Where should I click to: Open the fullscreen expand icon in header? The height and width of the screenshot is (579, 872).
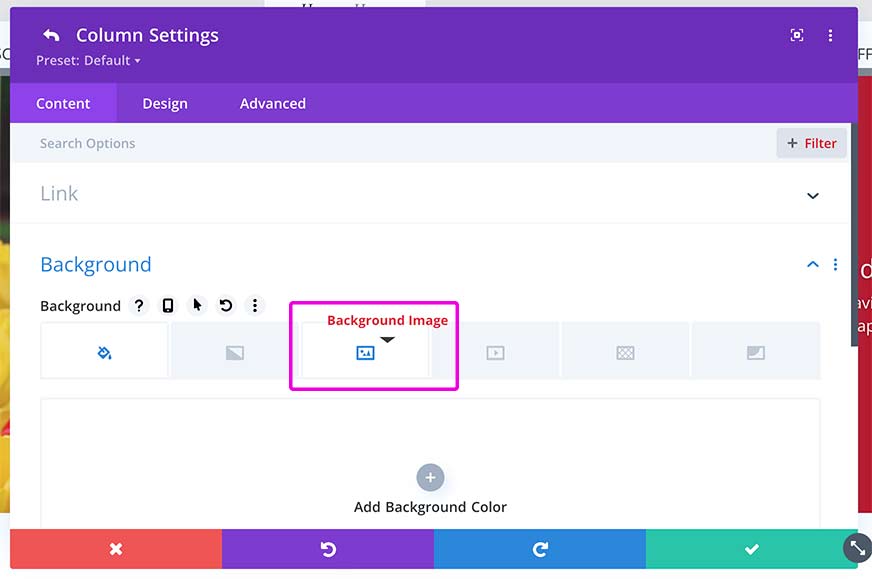click(796, 36)
